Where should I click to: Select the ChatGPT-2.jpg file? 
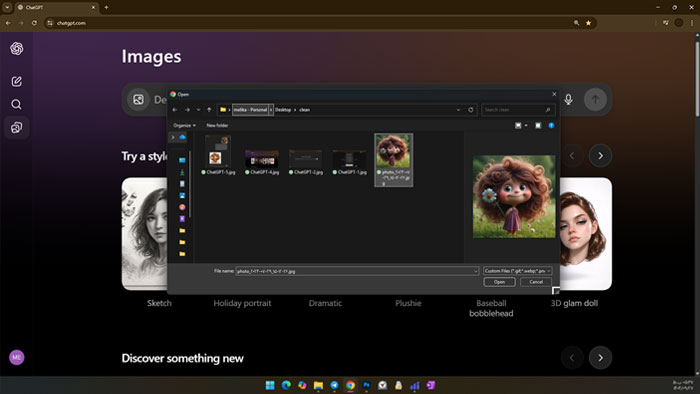(x=306, y=162)
